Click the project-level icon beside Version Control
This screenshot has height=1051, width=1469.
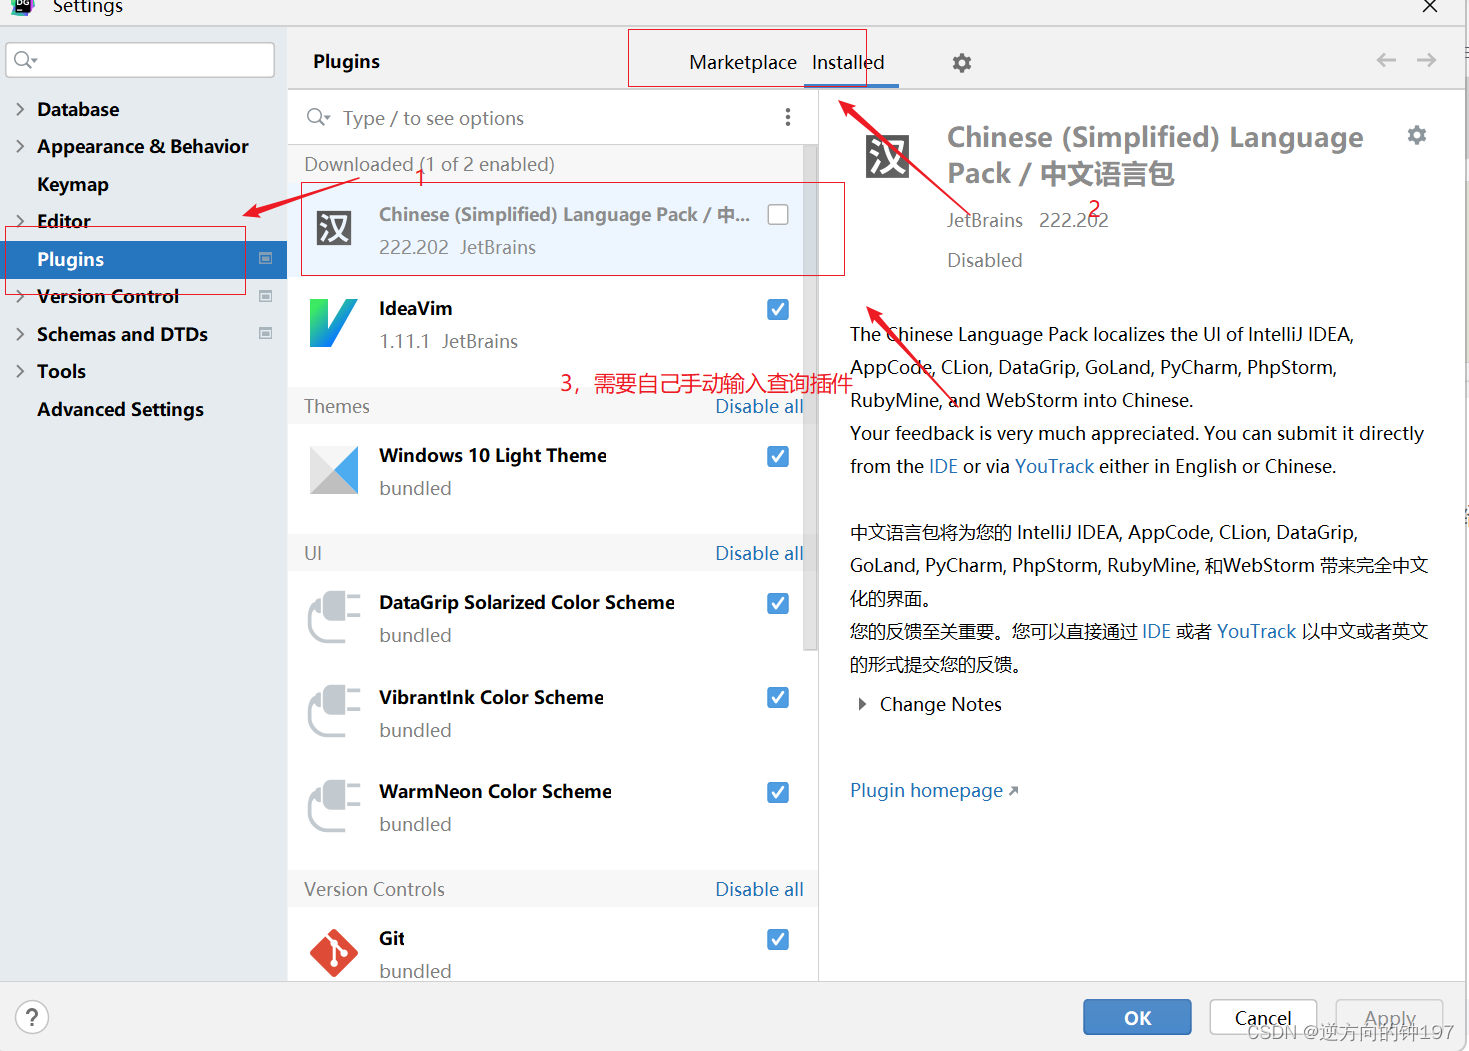(266, 296)
